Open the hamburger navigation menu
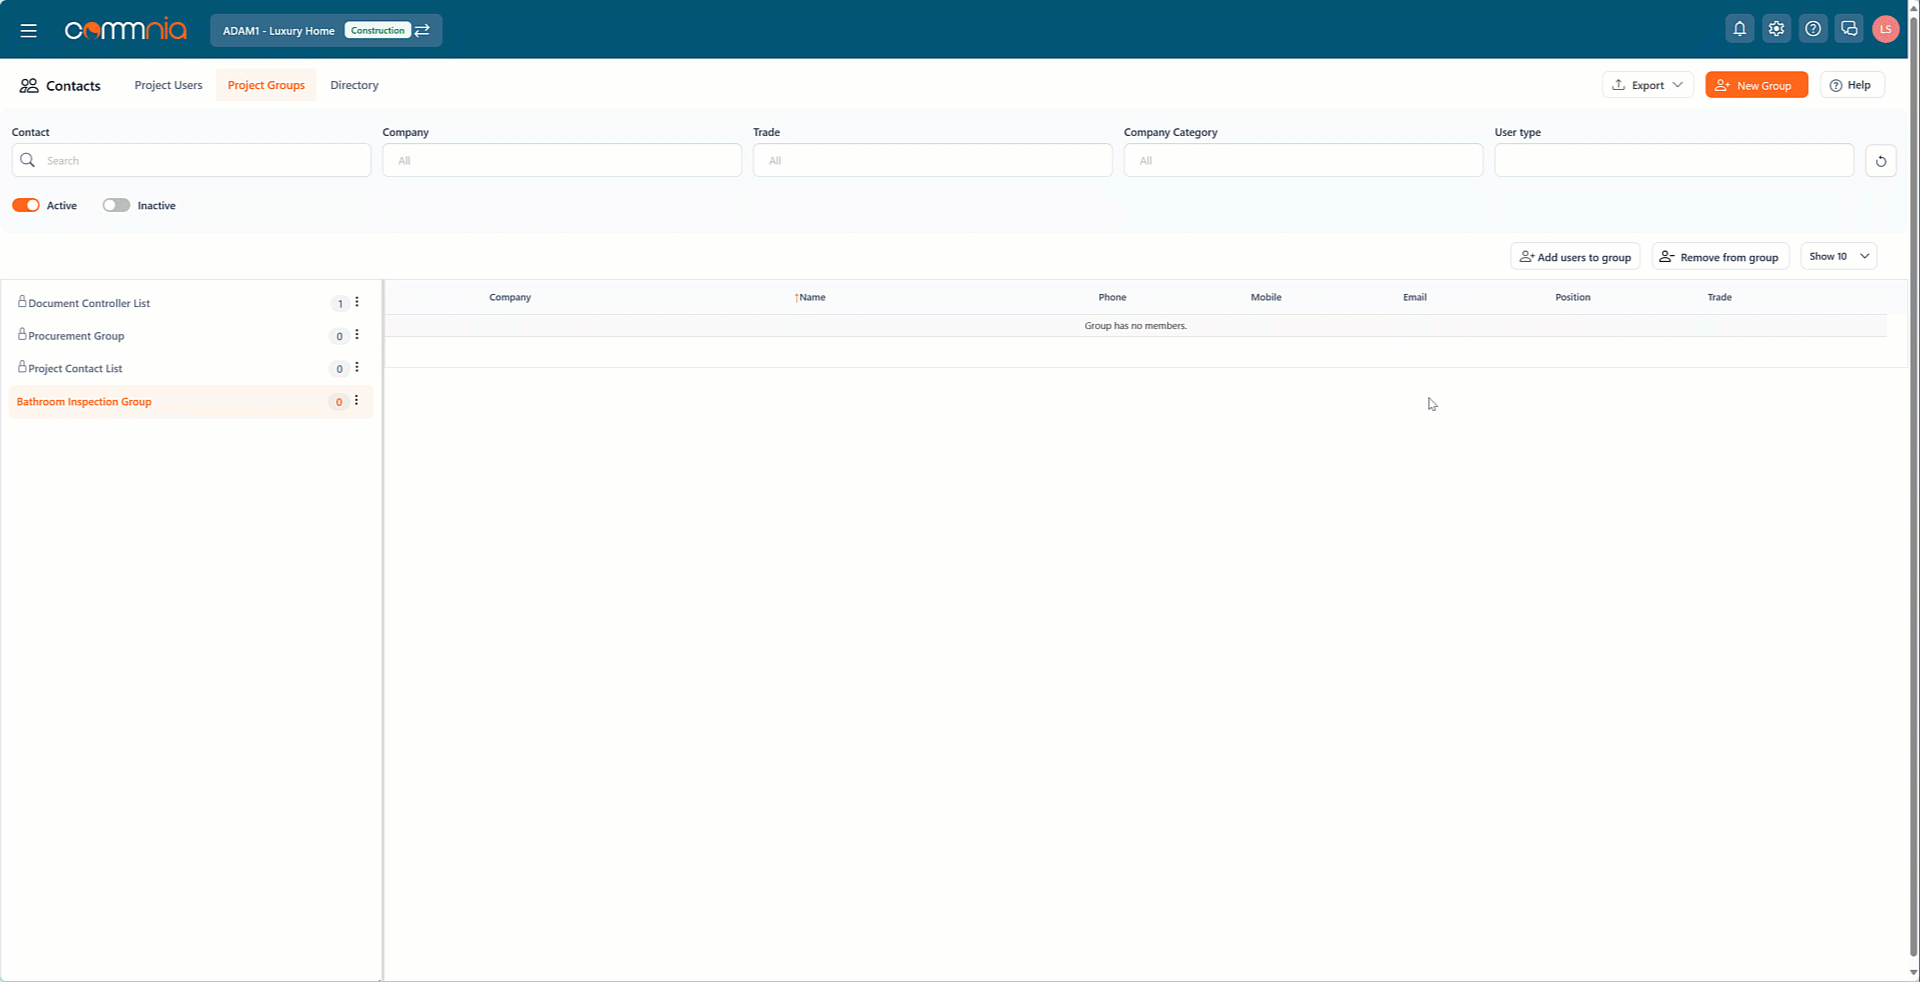This screenshot has height=982, width=1920. pos(29,30)
